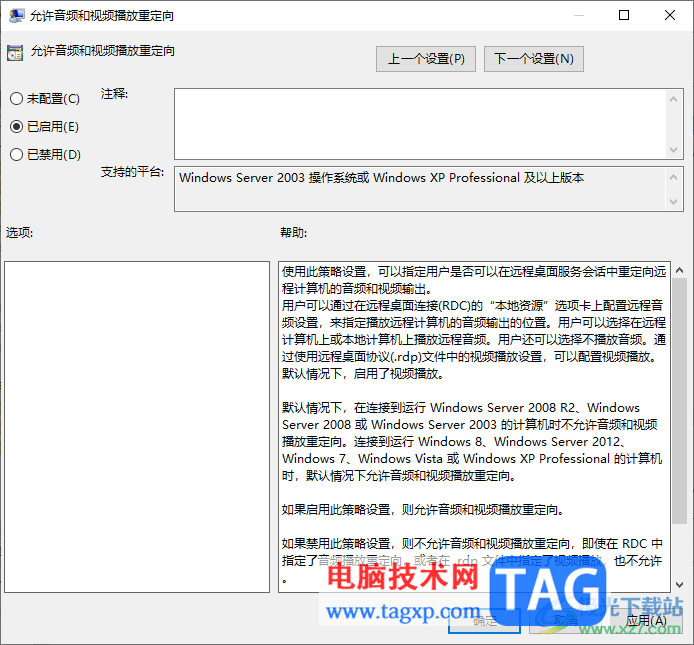Viewport: 694px width, 645px height.
Task: Minimize the policy settings window
Action: 578,15
